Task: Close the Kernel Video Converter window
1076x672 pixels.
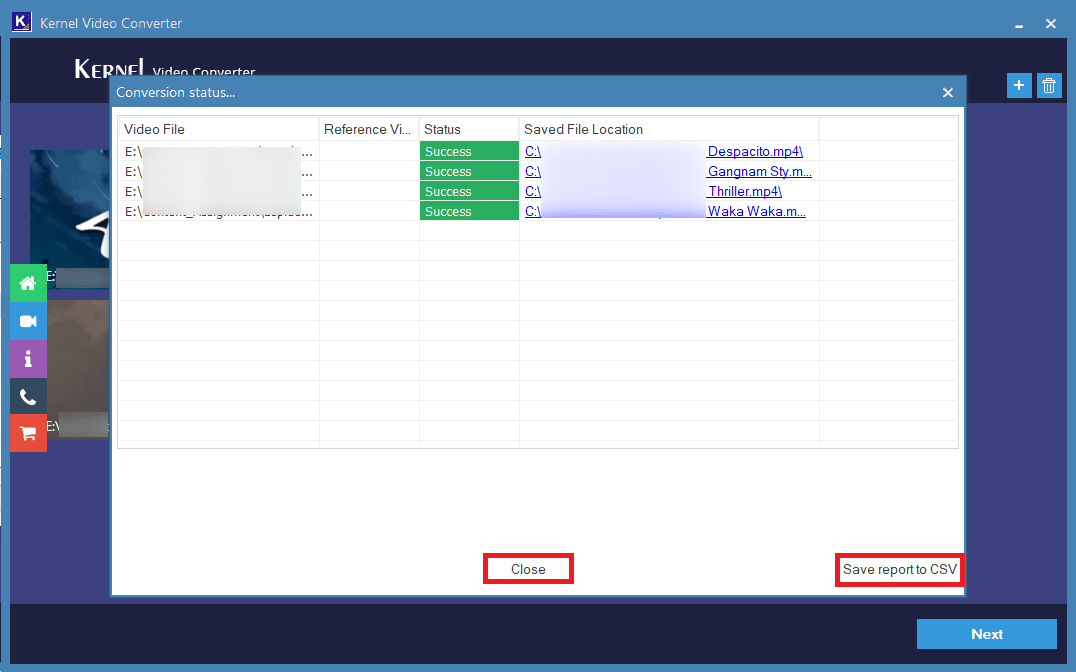Action: pyautogui.click(x=1051, y=23)
